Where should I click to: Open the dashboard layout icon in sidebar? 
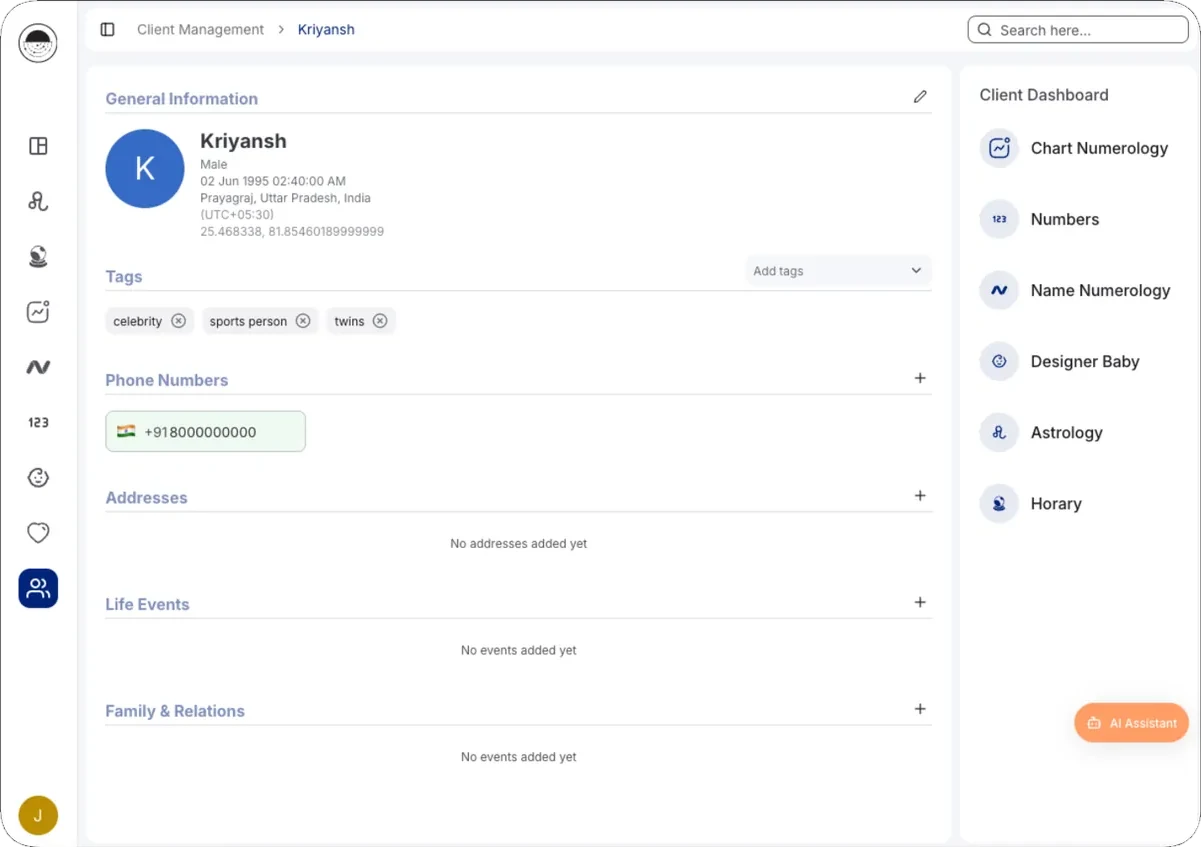[38, 146]
